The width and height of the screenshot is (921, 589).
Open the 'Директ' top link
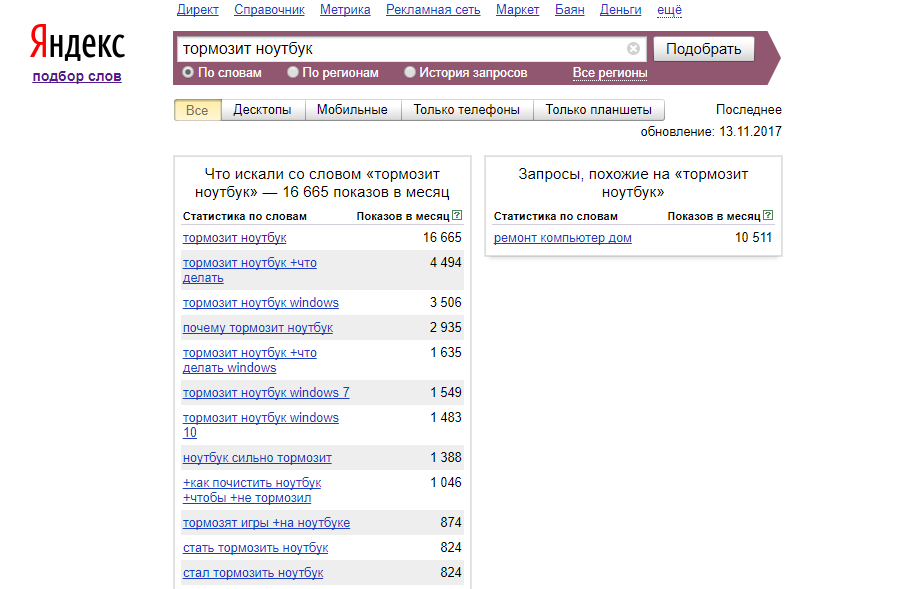tap(197, 10)
